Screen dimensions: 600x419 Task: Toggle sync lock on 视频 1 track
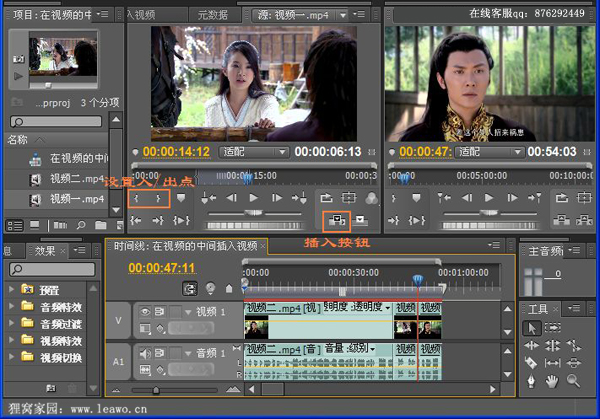click(x=159, y=312)
